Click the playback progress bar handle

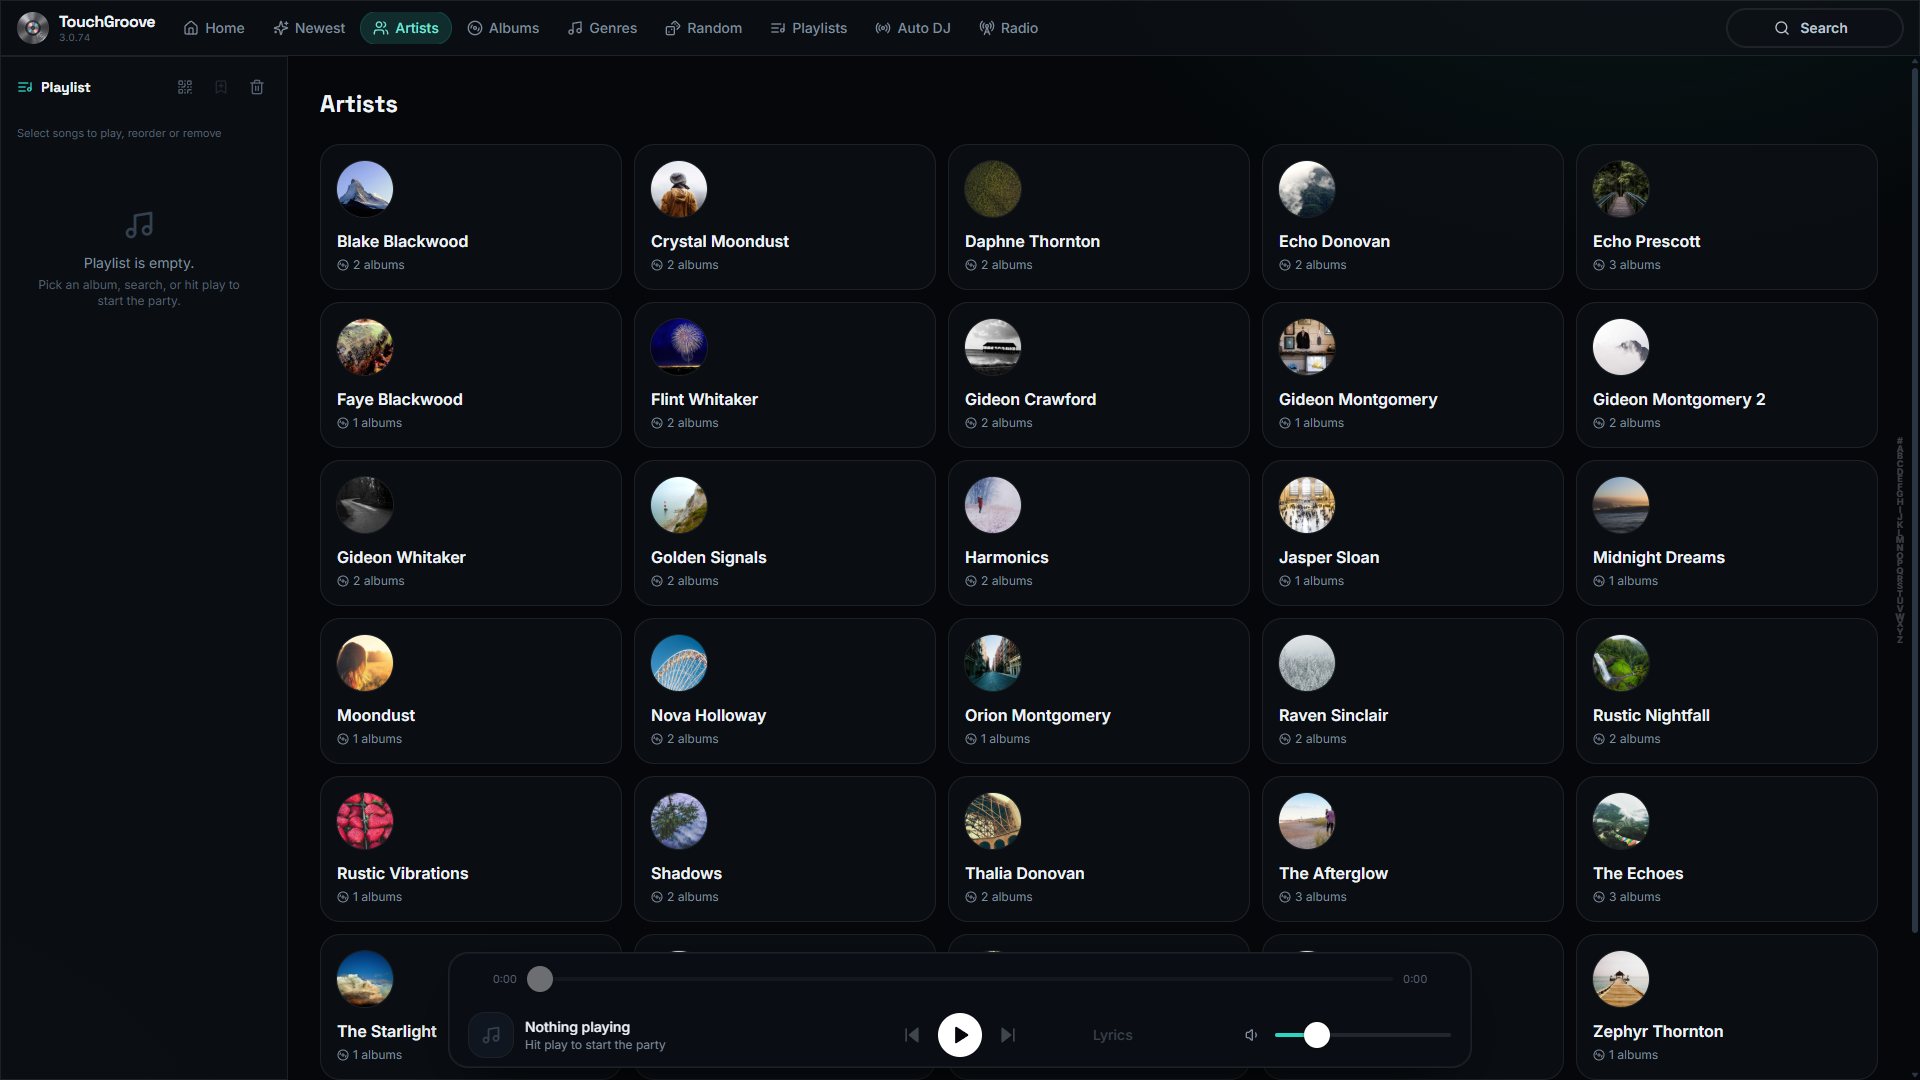point(540,979)
